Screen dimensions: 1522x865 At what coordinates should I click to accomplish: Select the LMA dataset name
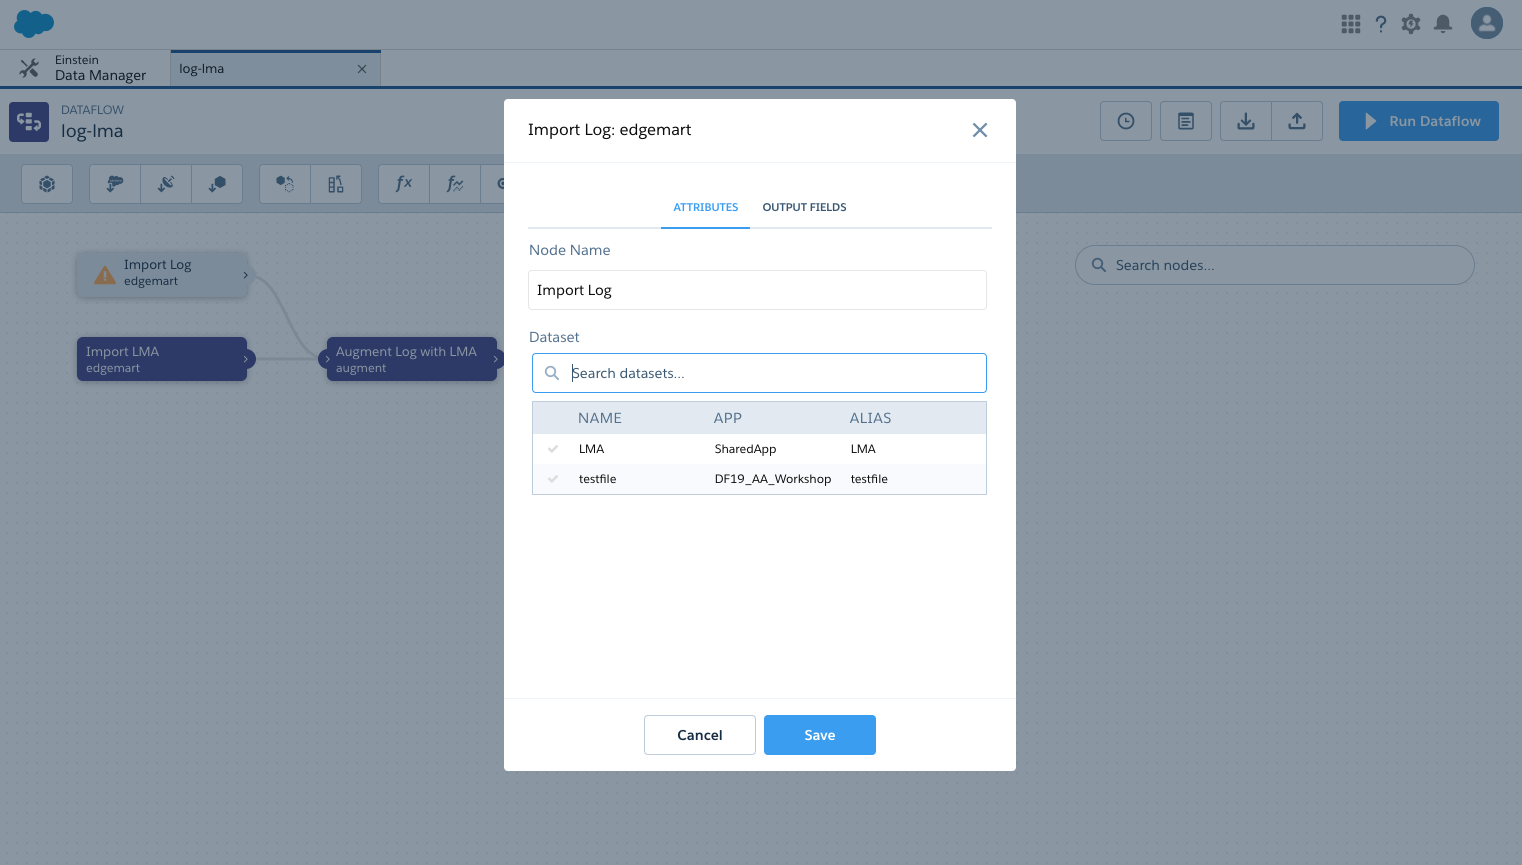click(592, 449)
